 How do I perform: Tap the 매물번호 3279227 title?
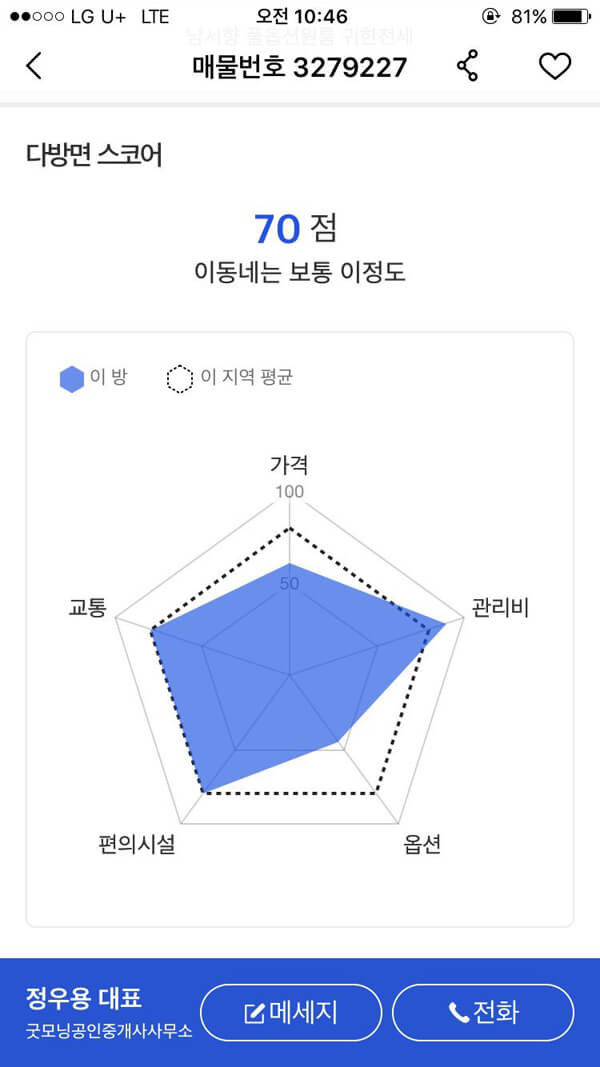pos(300,67)
